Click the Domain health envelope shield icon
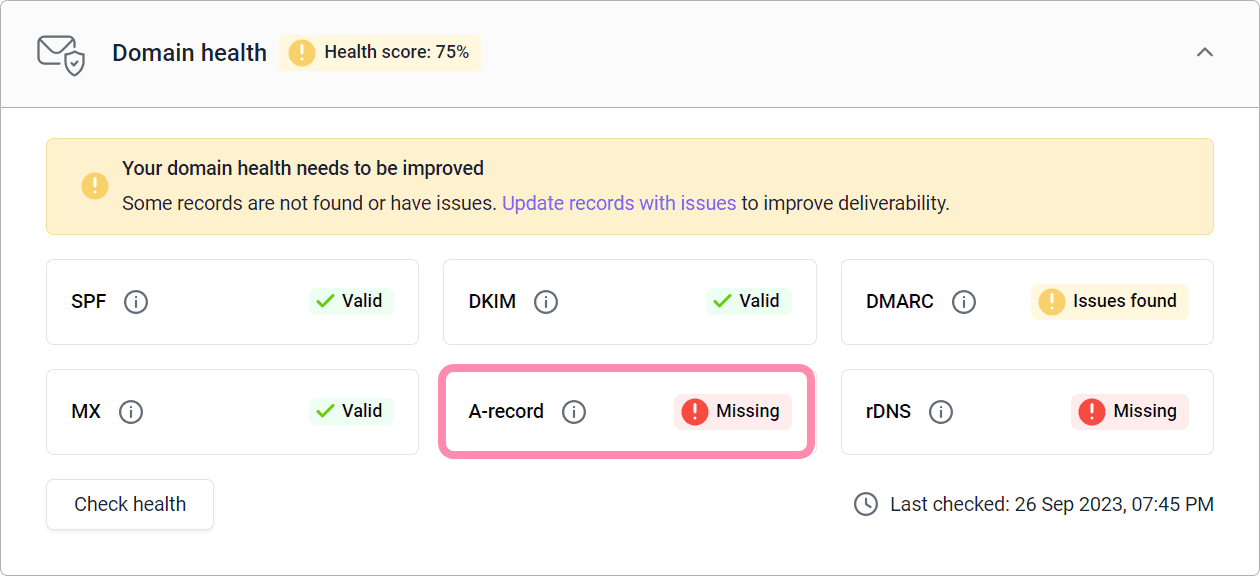Viewport: 1260px width, 576px height. (x=61, y=54)
